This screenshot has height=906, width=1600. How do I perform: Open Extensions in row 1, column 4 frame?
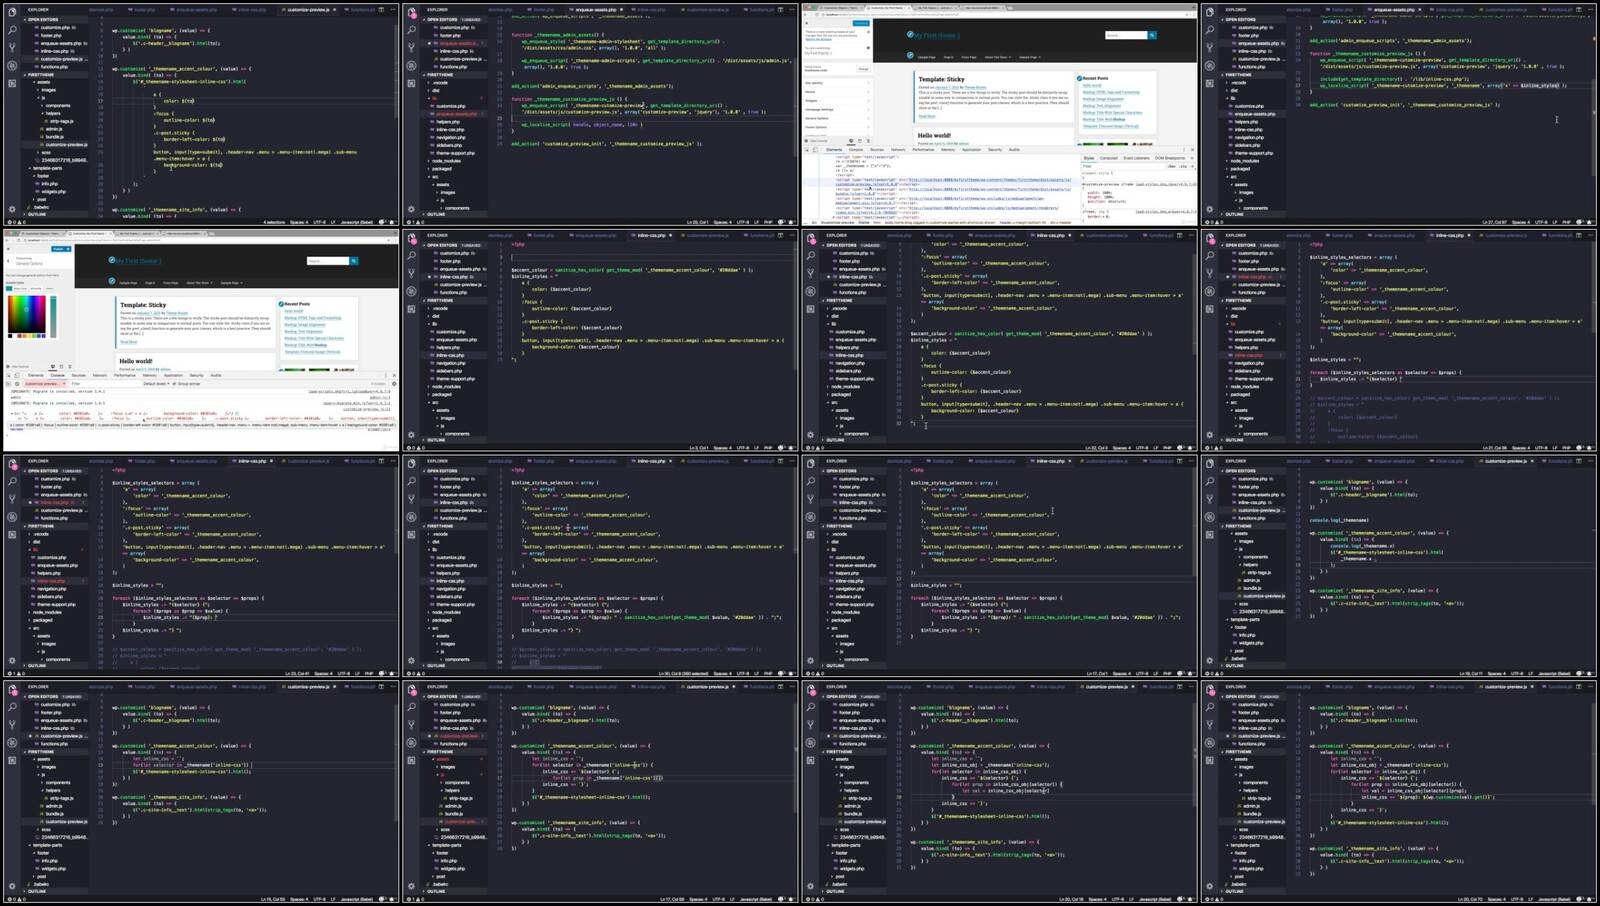pyautogui.click(x=1210, y=83)
